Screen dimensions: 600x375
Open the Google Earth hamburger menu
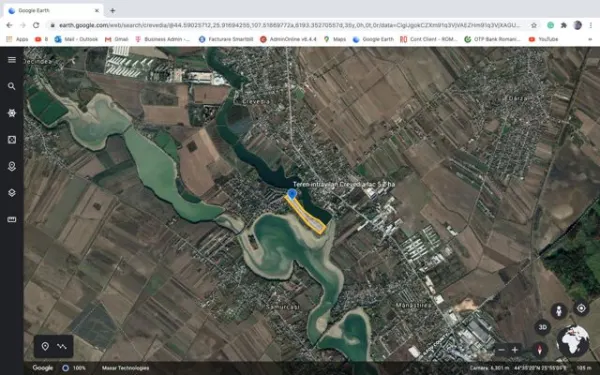coord(12,60)
